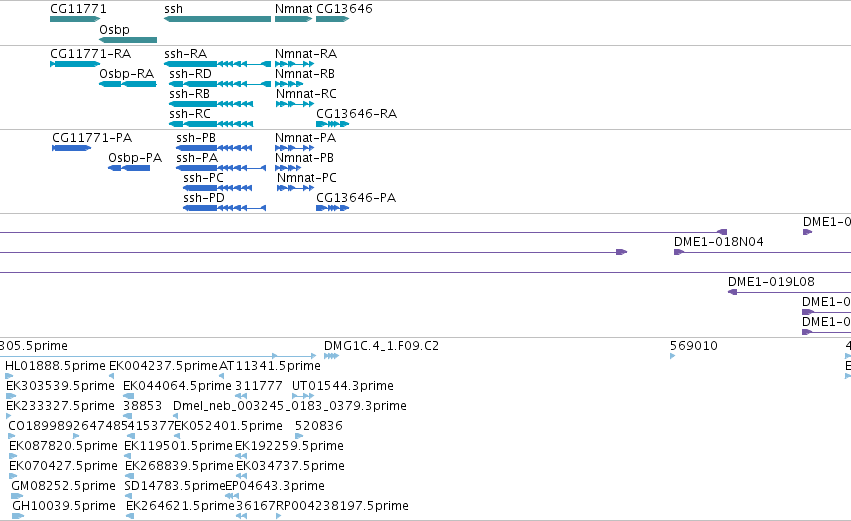851x521 pixels.
Task: Select EK052401.5prime EST label
Action: (228, 427)
